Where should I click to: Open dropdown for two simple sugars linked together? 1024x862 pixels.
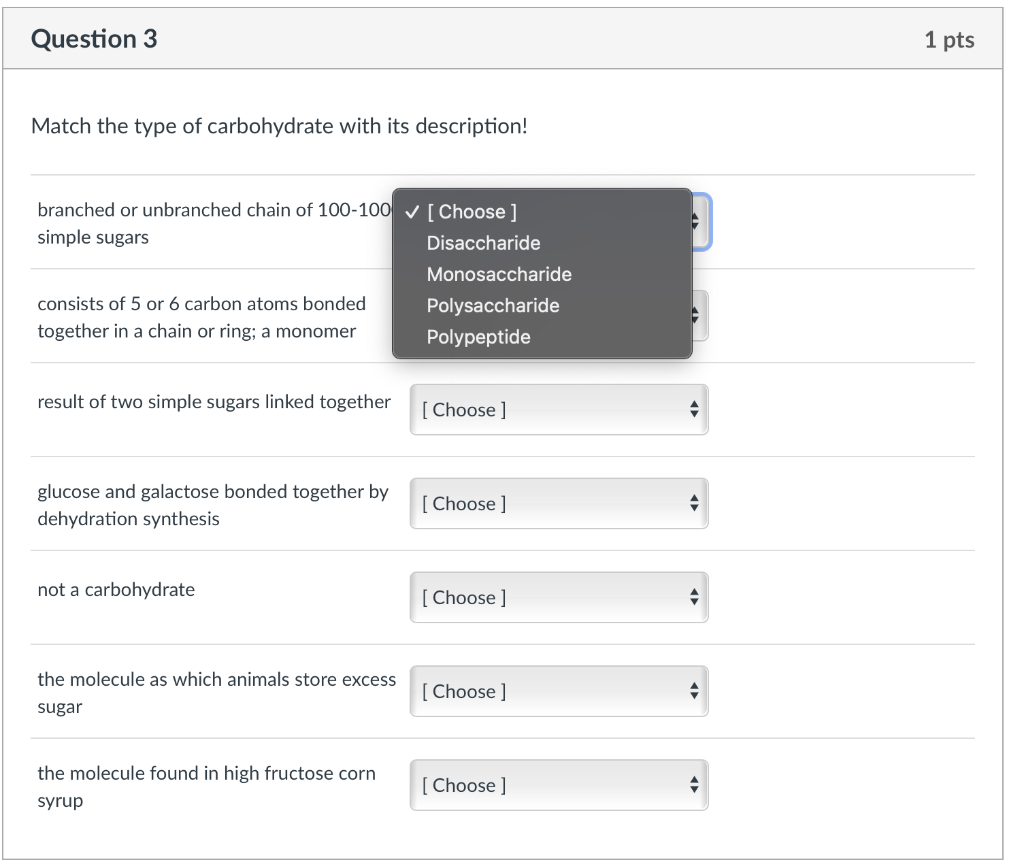(x=558, y=410)
